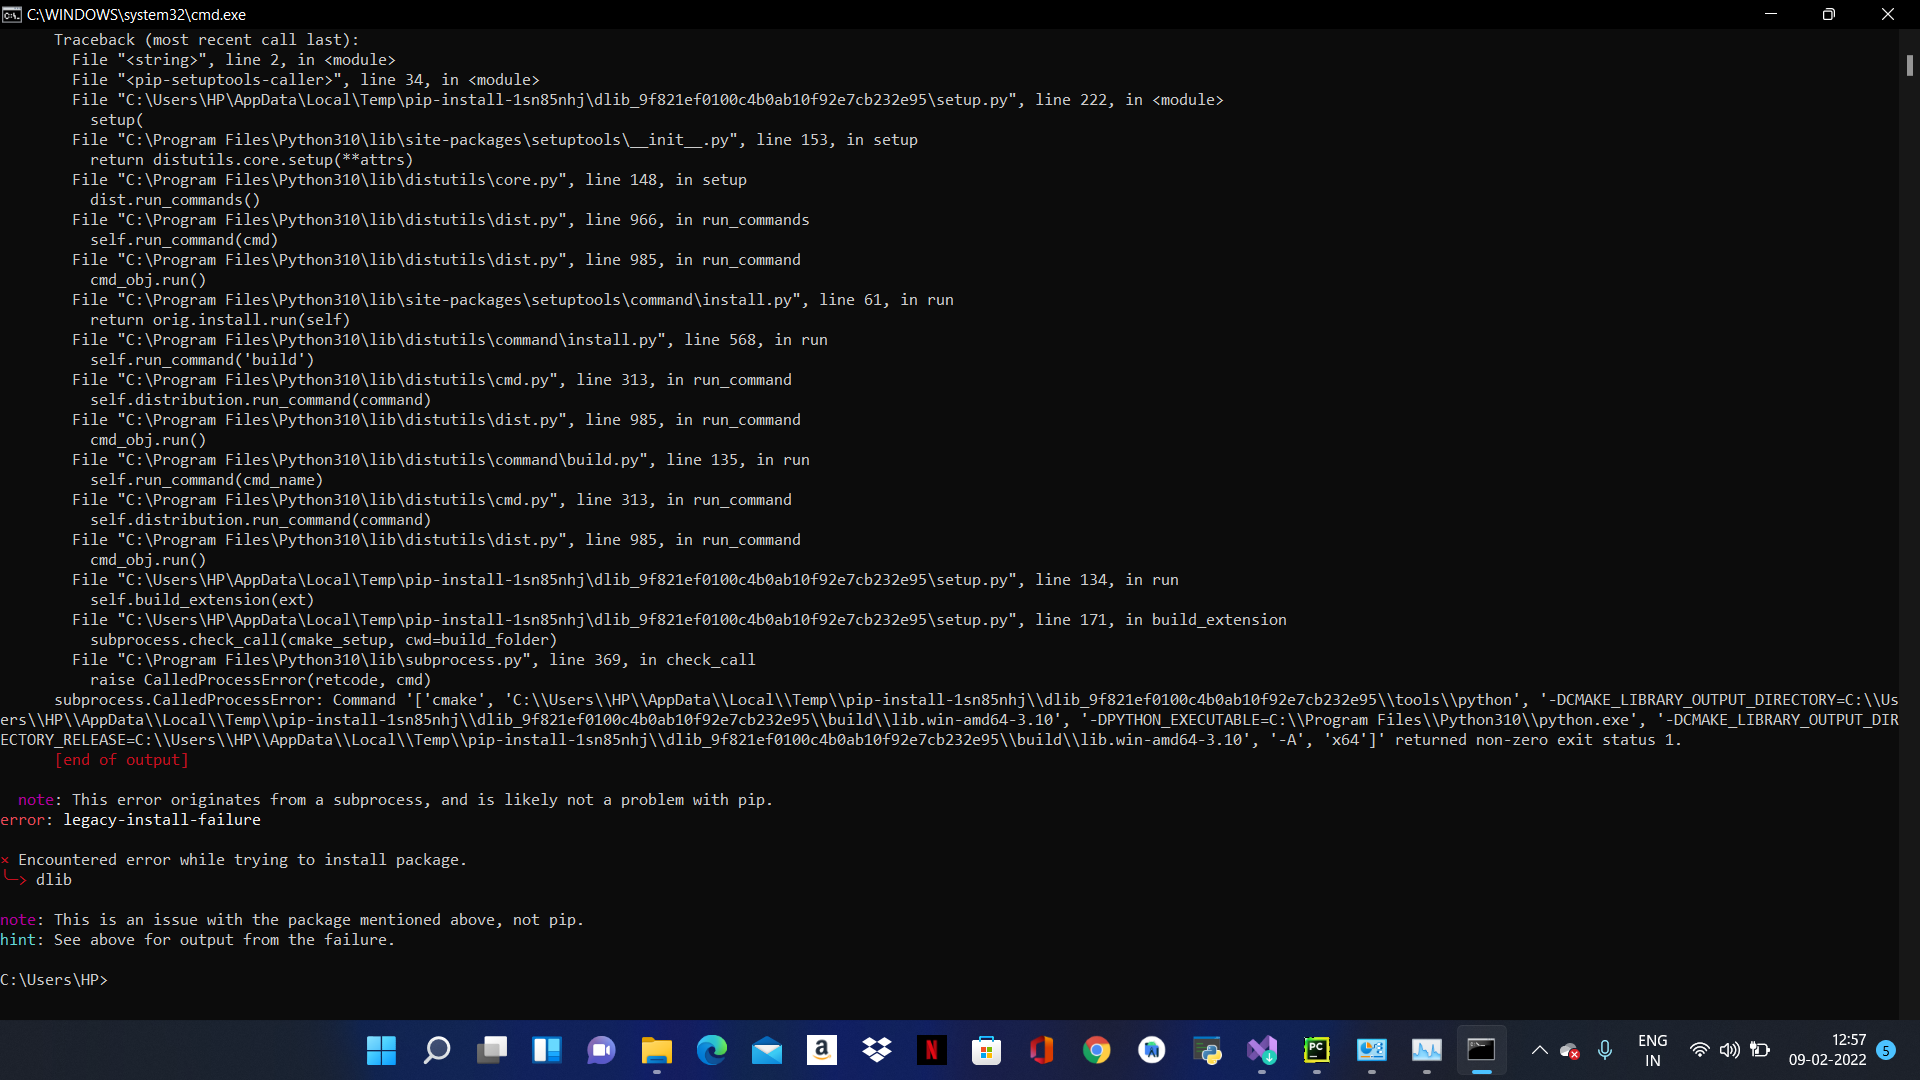The height and width of the screenshot is (1080, 1920).
Task: Expand hidden system tray icons
Action: pyautogui.click(x=1540, y=1051)
